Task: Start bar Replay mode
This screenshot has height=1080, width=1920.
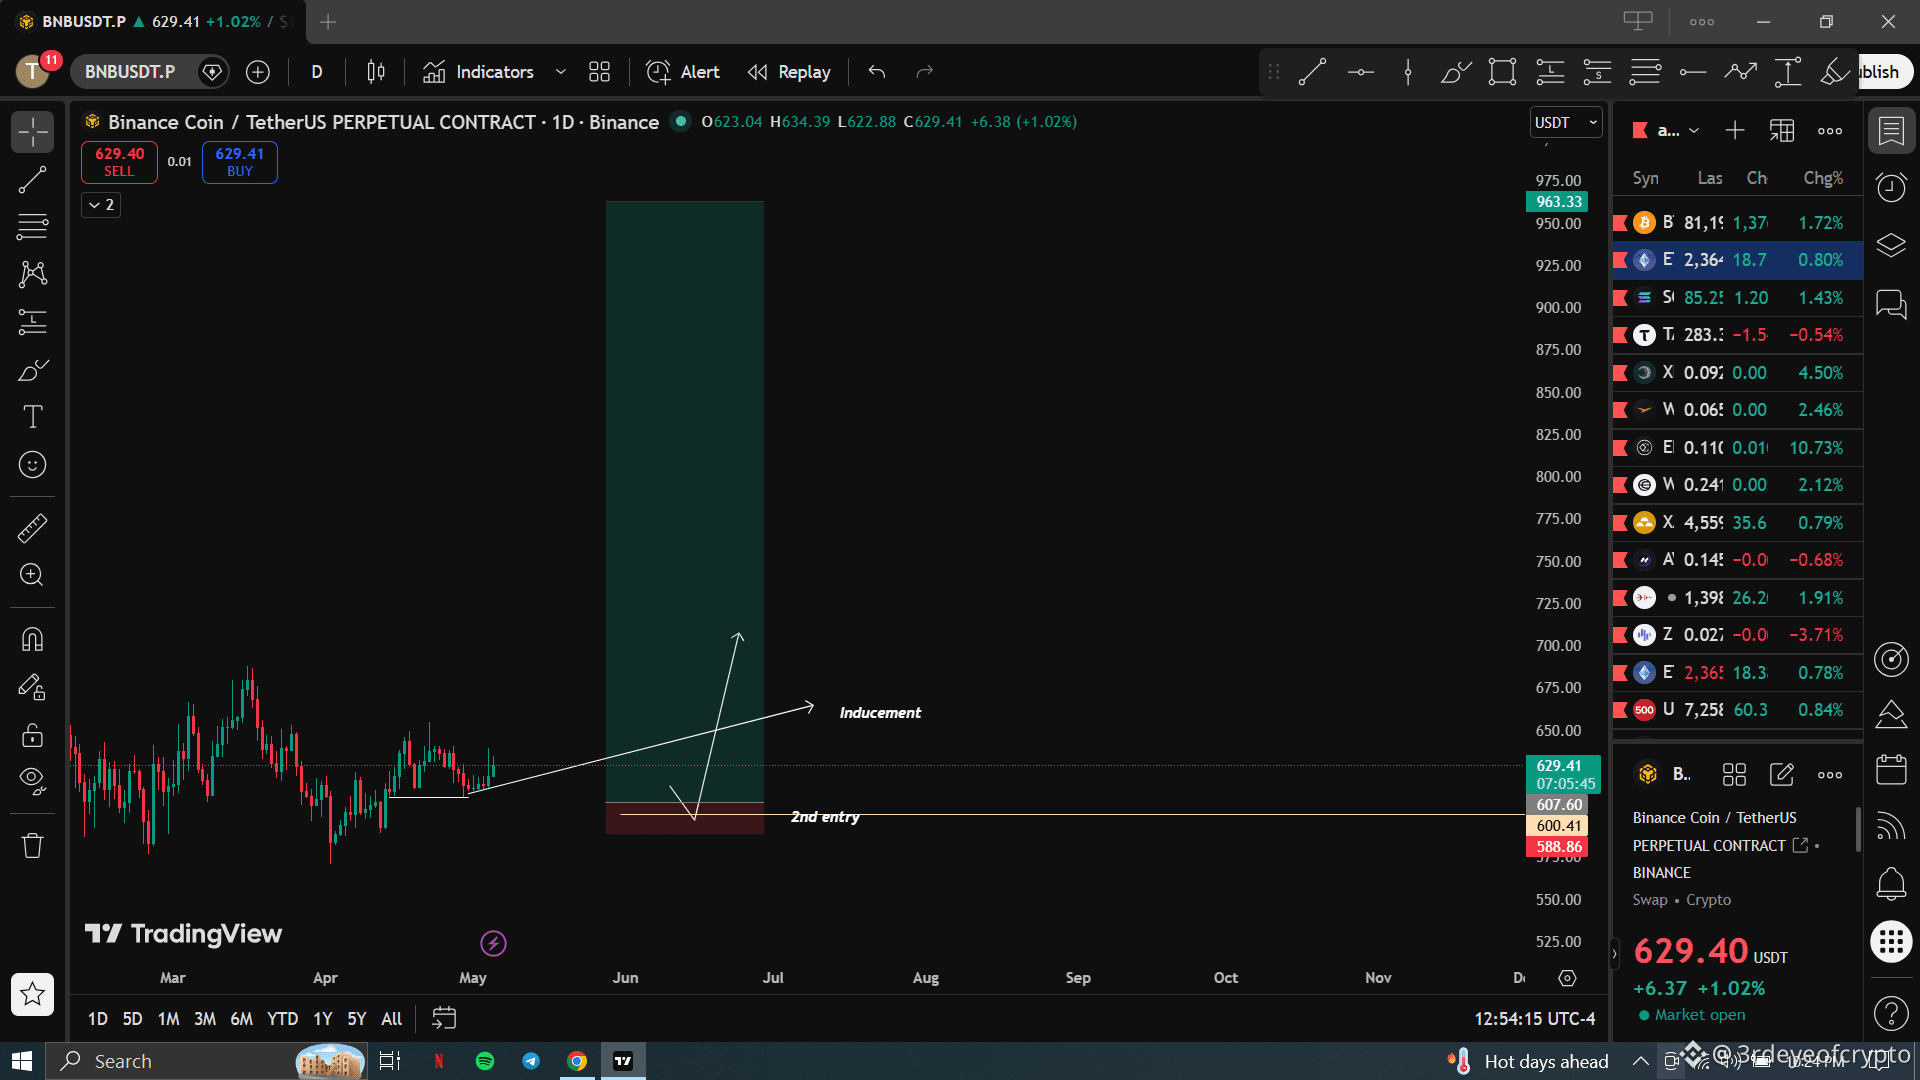Action: point(789,72)
